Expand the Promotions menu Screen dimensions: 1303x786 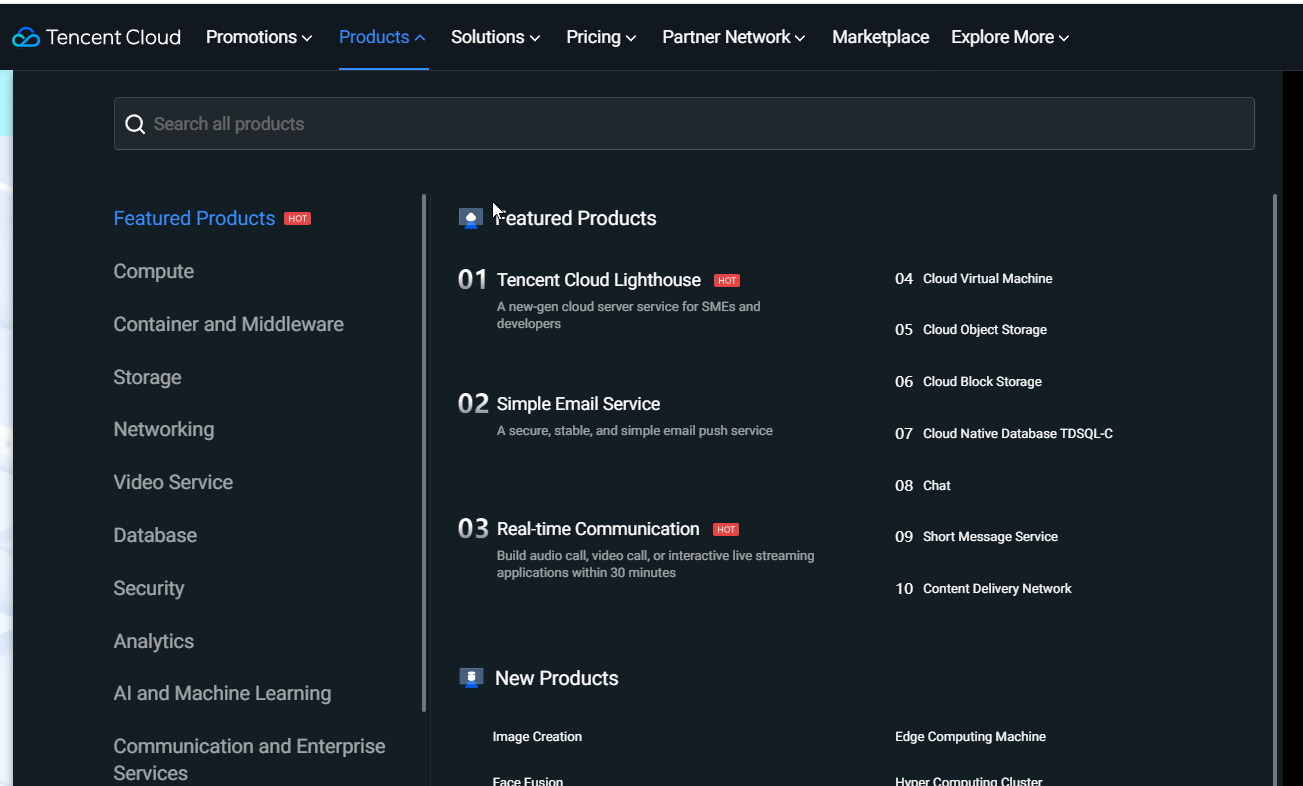[259, 37]
